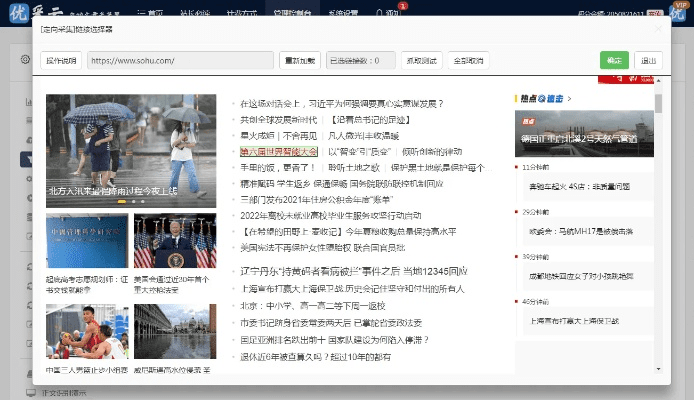
Task: Open 操作说明 instructions
Action: click(60, 60)
